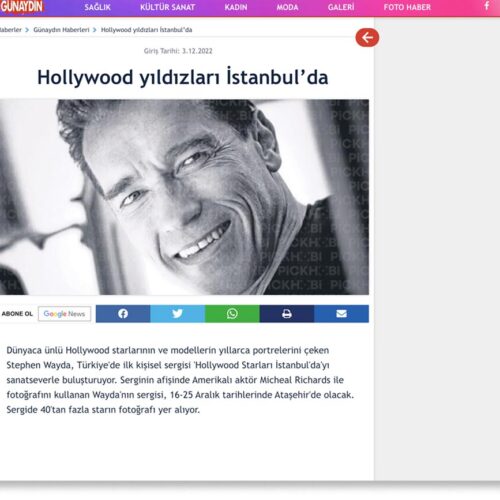Follow the Günaydın Haberleri breadcrumb link
The image size is (500, 500).
point(61,30)
